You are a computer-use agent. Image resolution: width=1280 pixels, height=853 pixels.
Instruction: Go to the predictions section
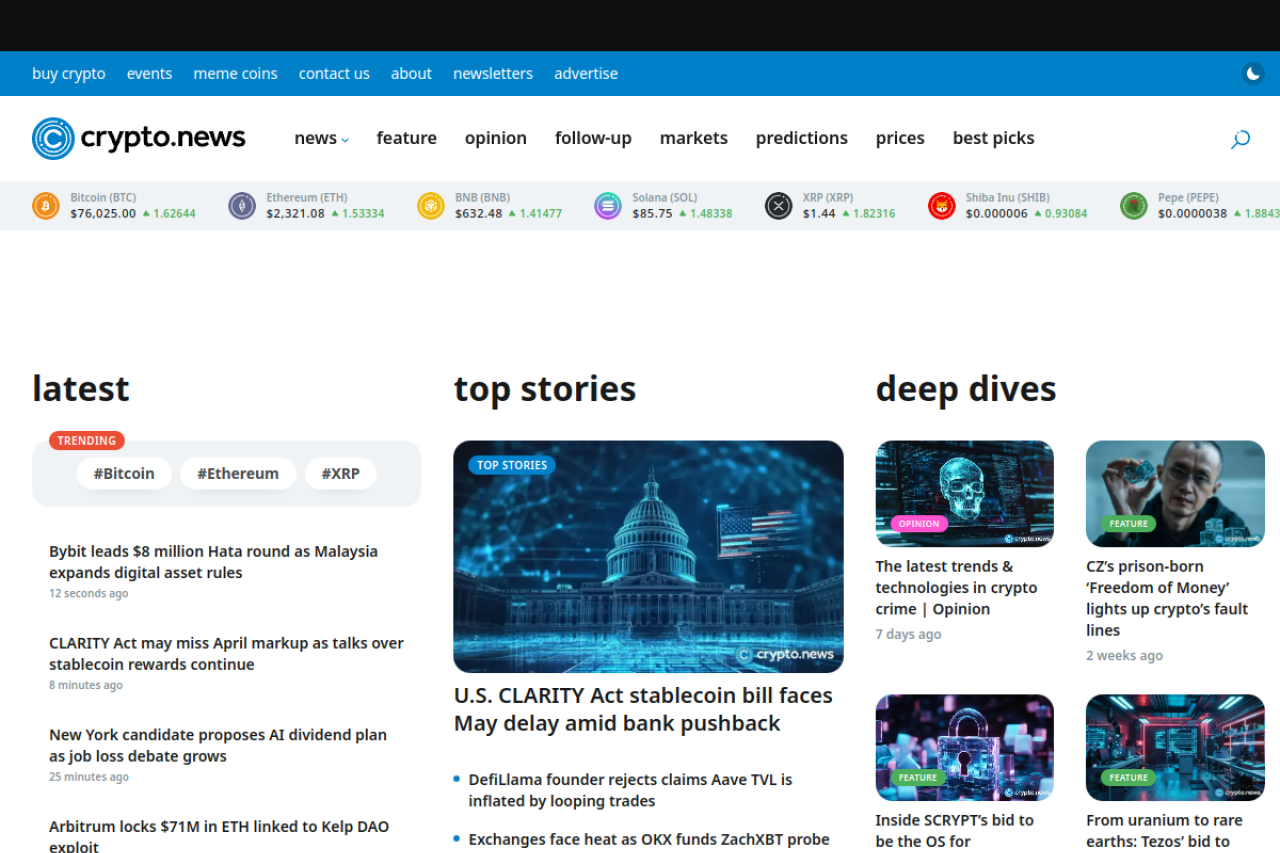click(801, 138)
